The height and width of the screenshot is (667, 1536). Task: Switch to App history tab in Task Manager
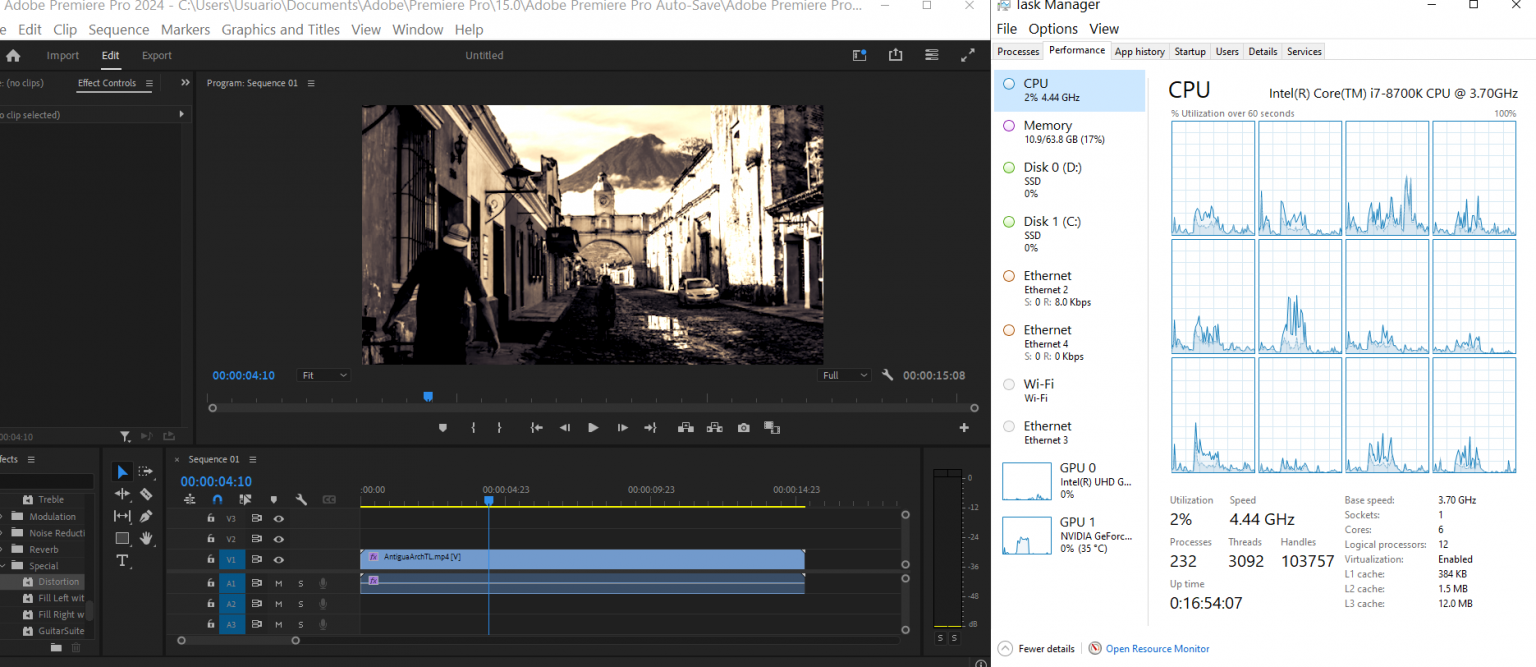point(1139,51)
